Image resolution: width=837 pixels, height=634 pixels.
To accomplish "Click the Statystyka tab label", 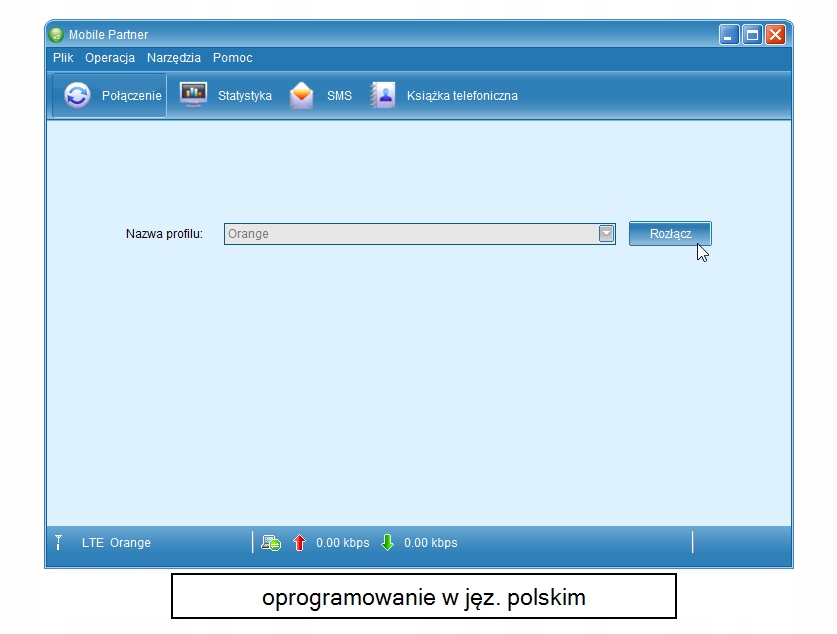I will [x=245, y=96].
